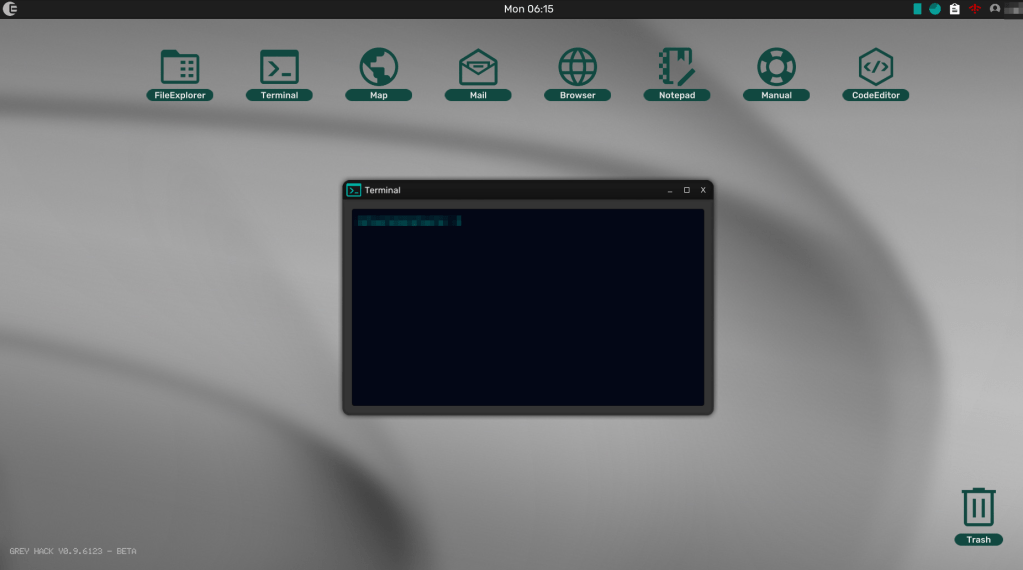Viewport: 1023px width, 570px height.
Task: Click the teal rectangle tray indicator
Action: [x=917, y=9]
